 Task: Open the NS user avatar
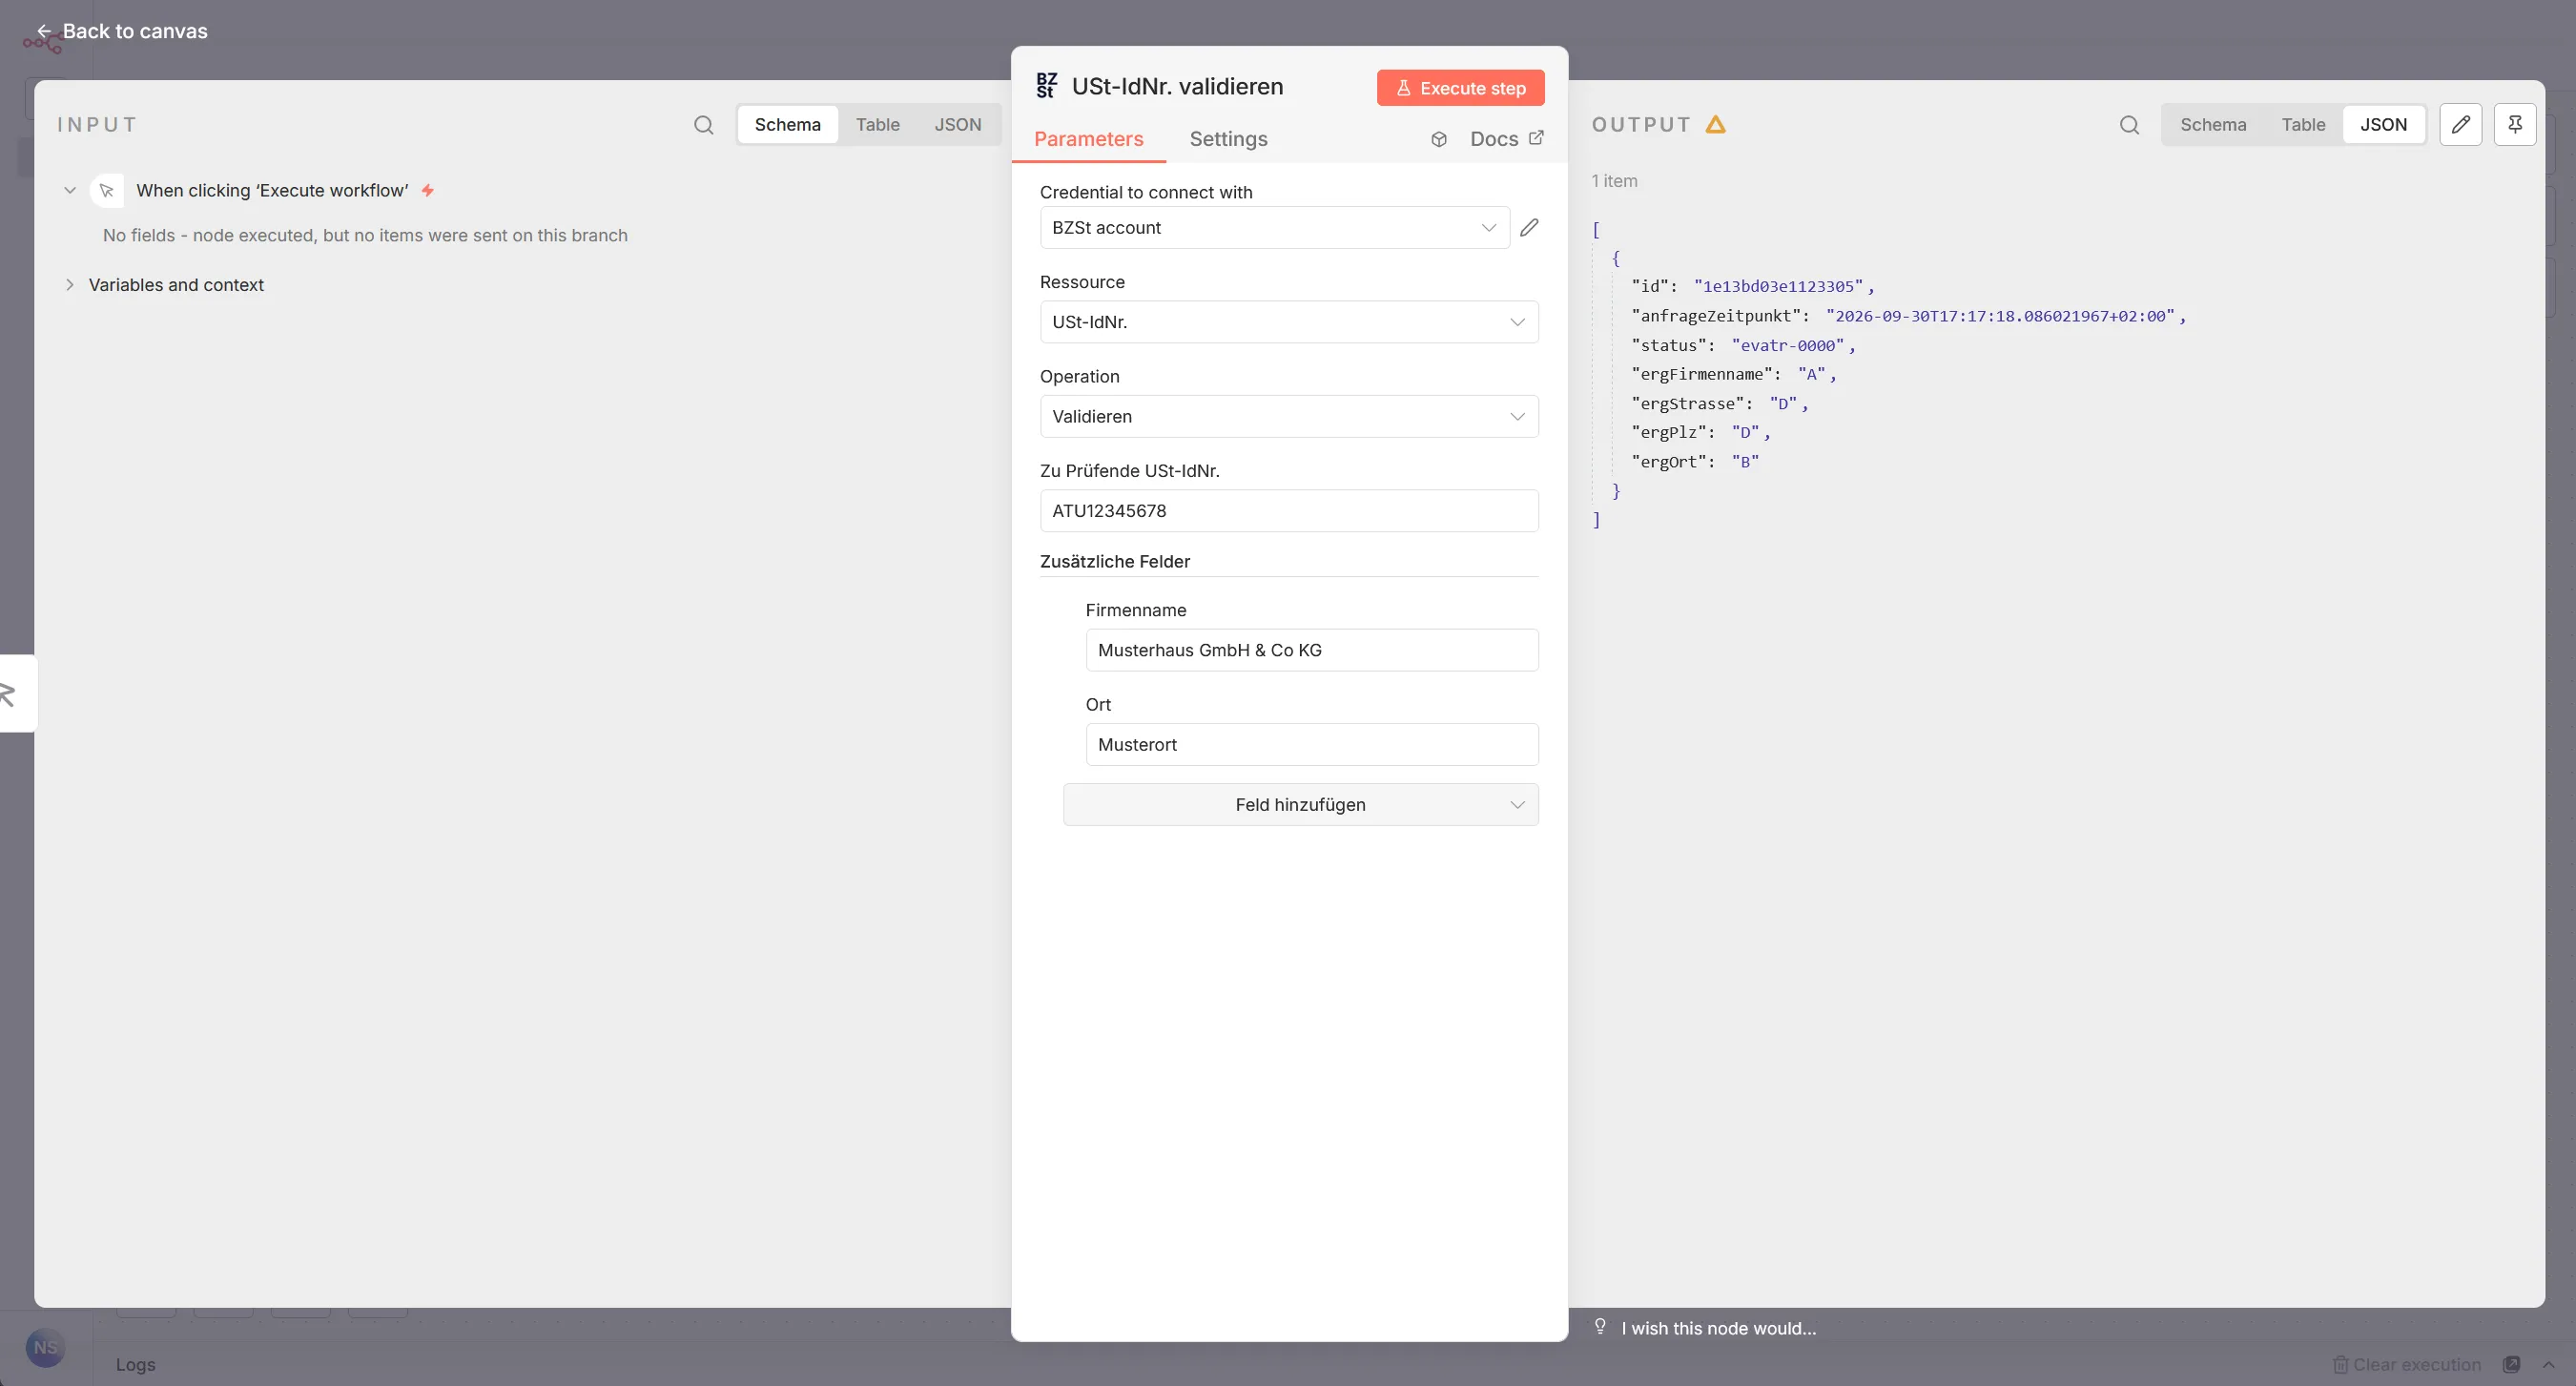[x=45, y=1348]
